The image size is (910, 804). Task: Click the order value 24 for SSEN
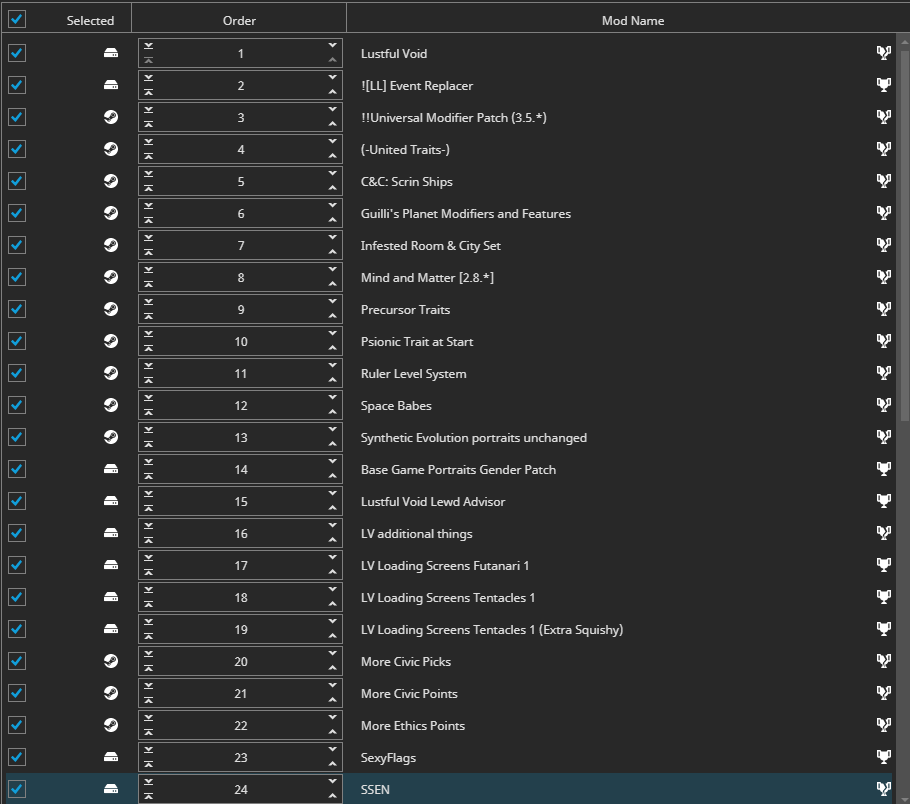(240, 789)
